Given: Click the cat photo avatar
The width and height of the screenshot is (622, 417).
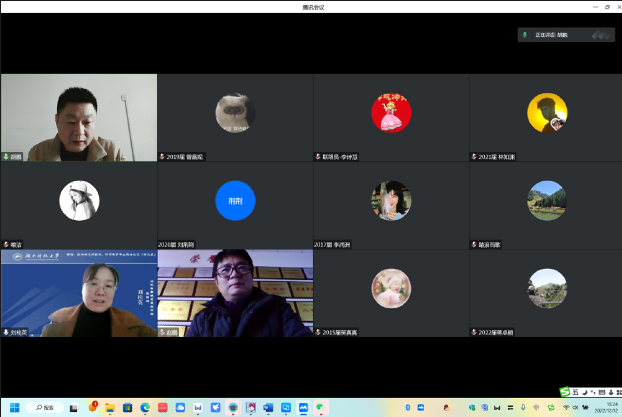Looking at the screenshot, I should pos(235,113).
